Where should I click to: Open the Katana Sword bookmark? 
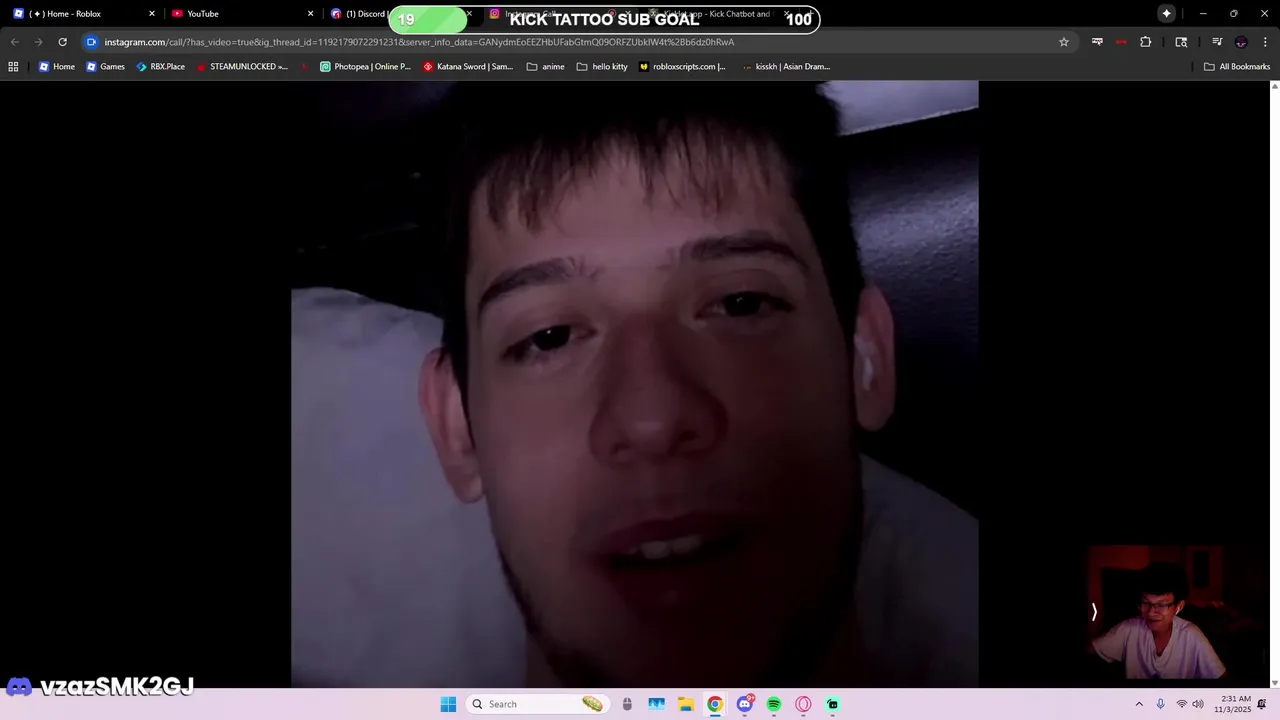(x=468, y=67)
